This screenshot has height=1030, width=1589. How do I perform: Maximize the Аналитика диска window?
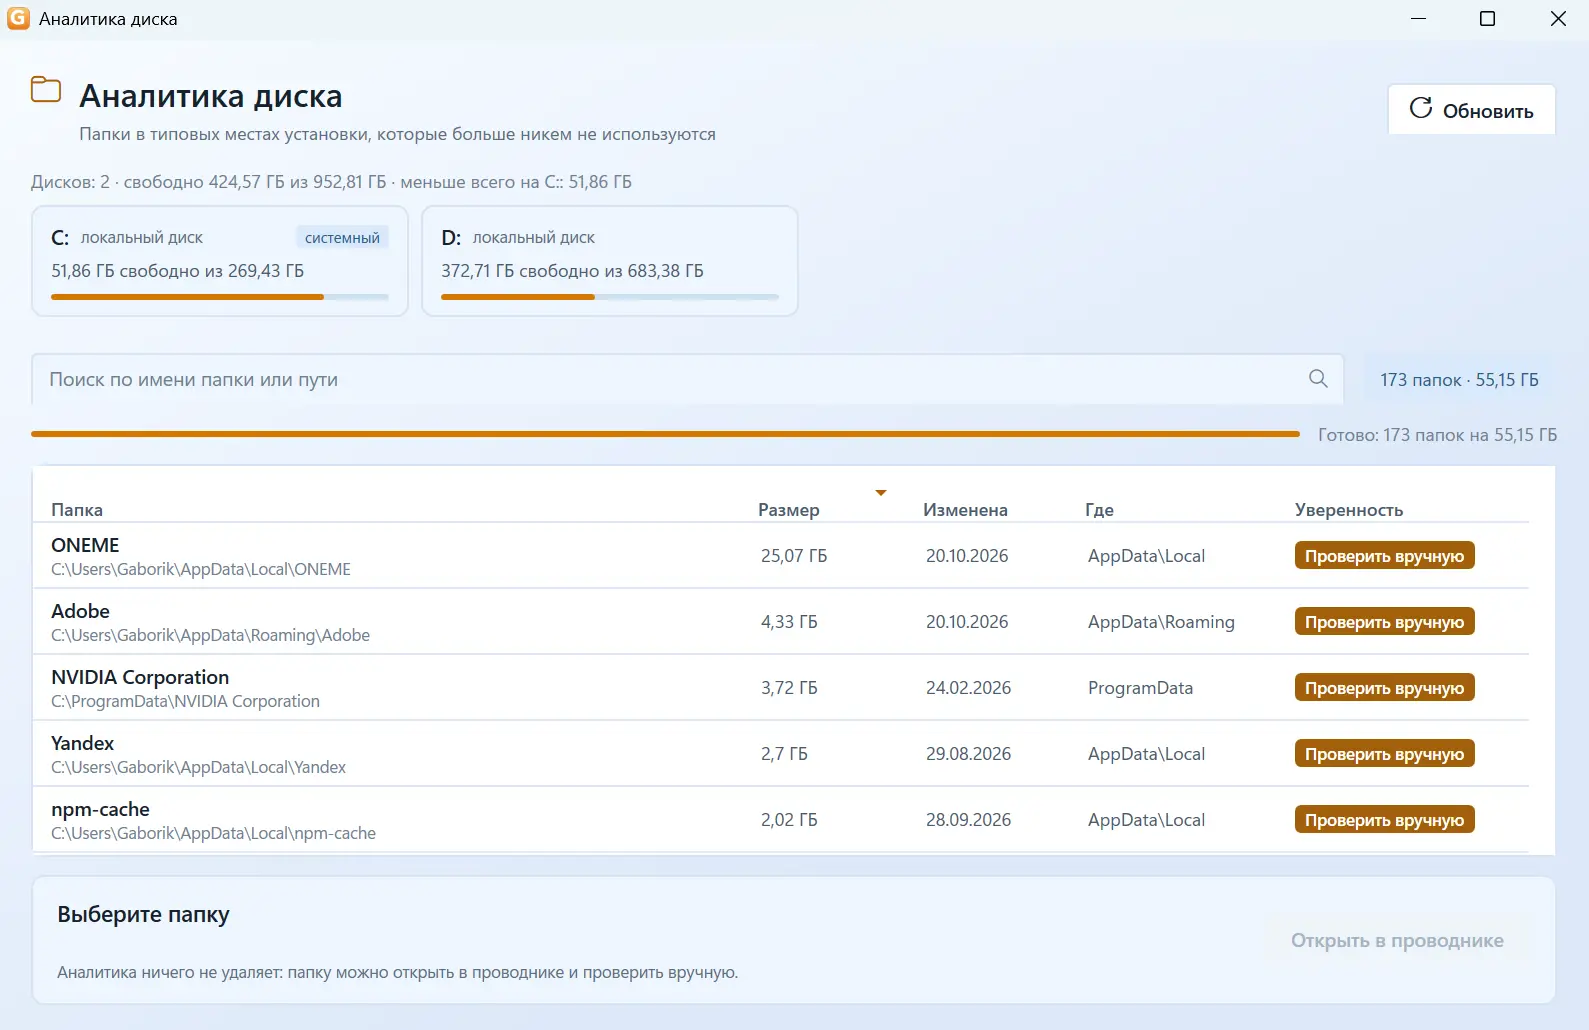click(x=1487, y=19)
